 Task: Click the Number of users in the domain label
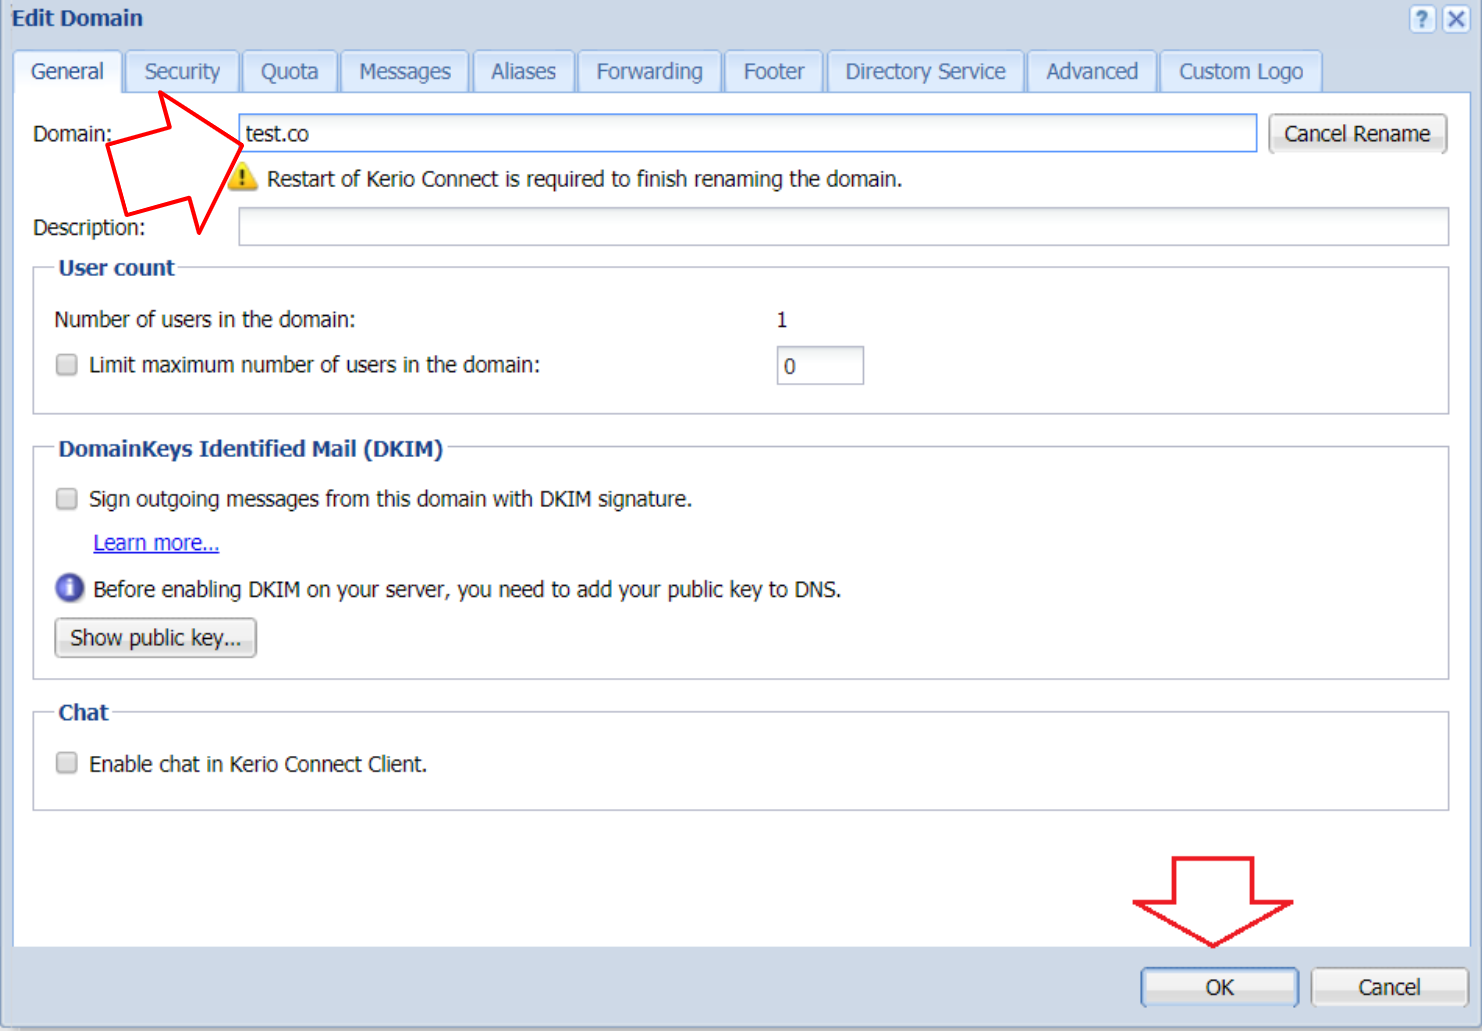click(x=205, y=319)
